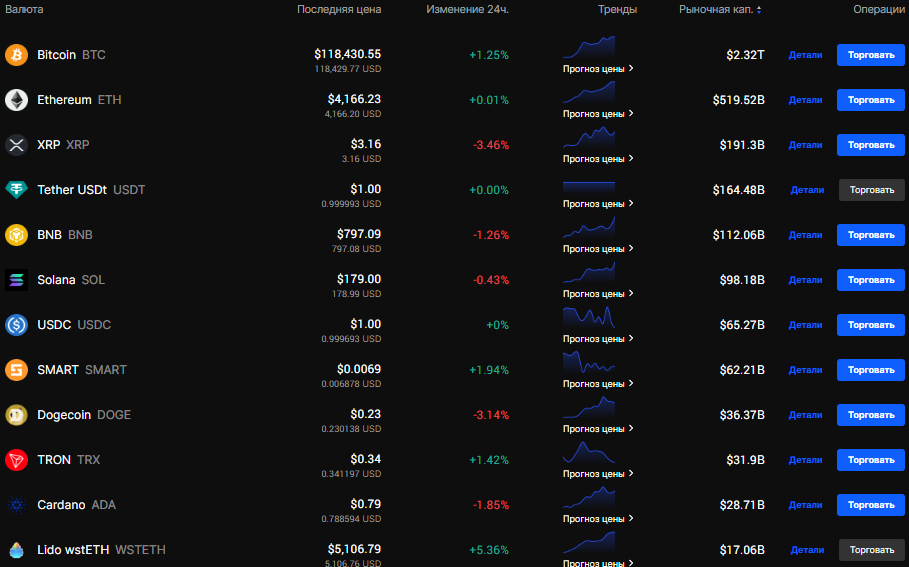The image size is (909, 567).
Task: Open Ethereum details link
Action: click(x=805, y=100)
